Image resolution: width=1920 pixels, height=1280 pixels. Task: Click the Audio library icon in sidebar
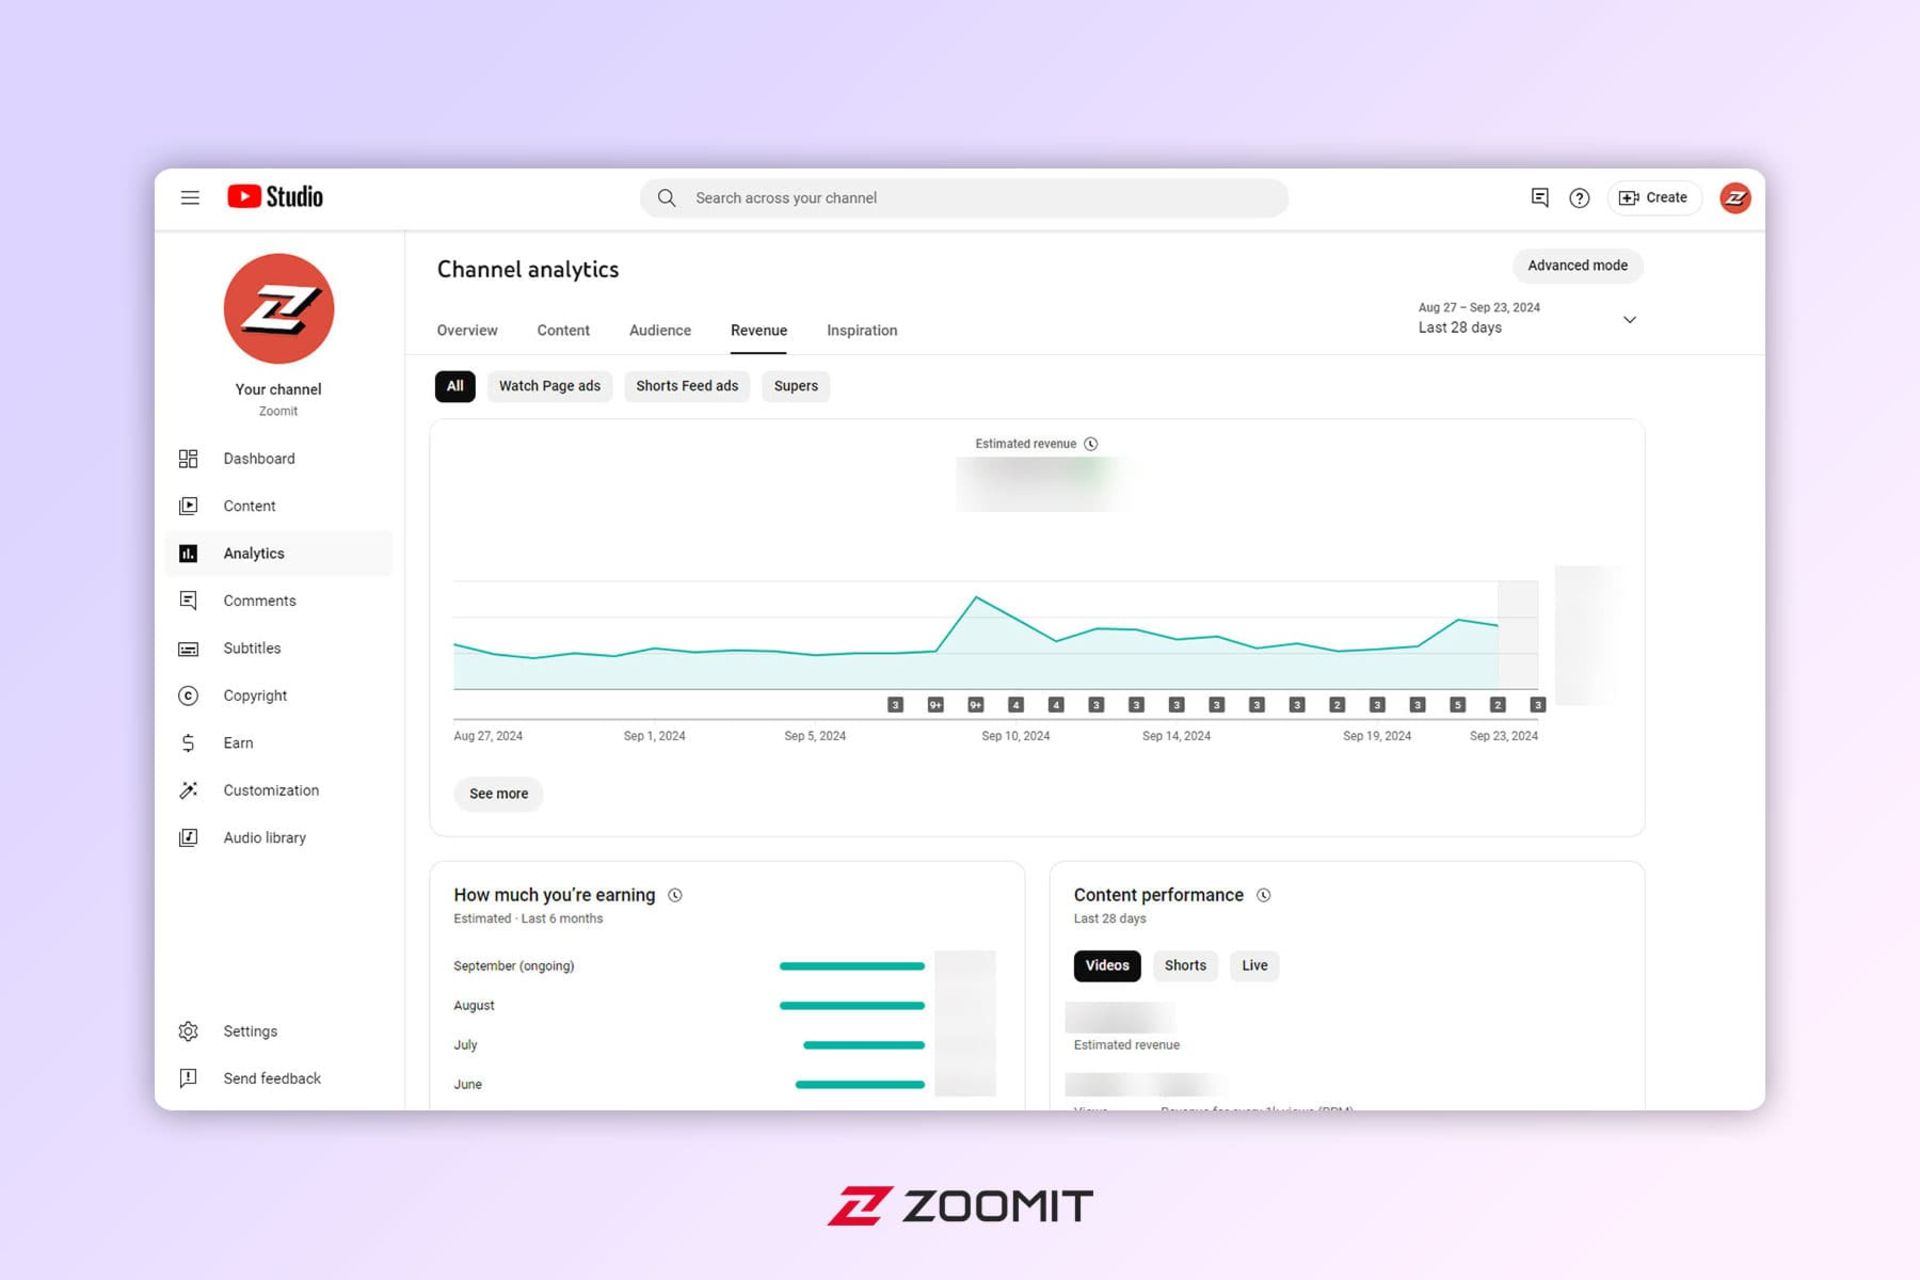coord(190,836)
